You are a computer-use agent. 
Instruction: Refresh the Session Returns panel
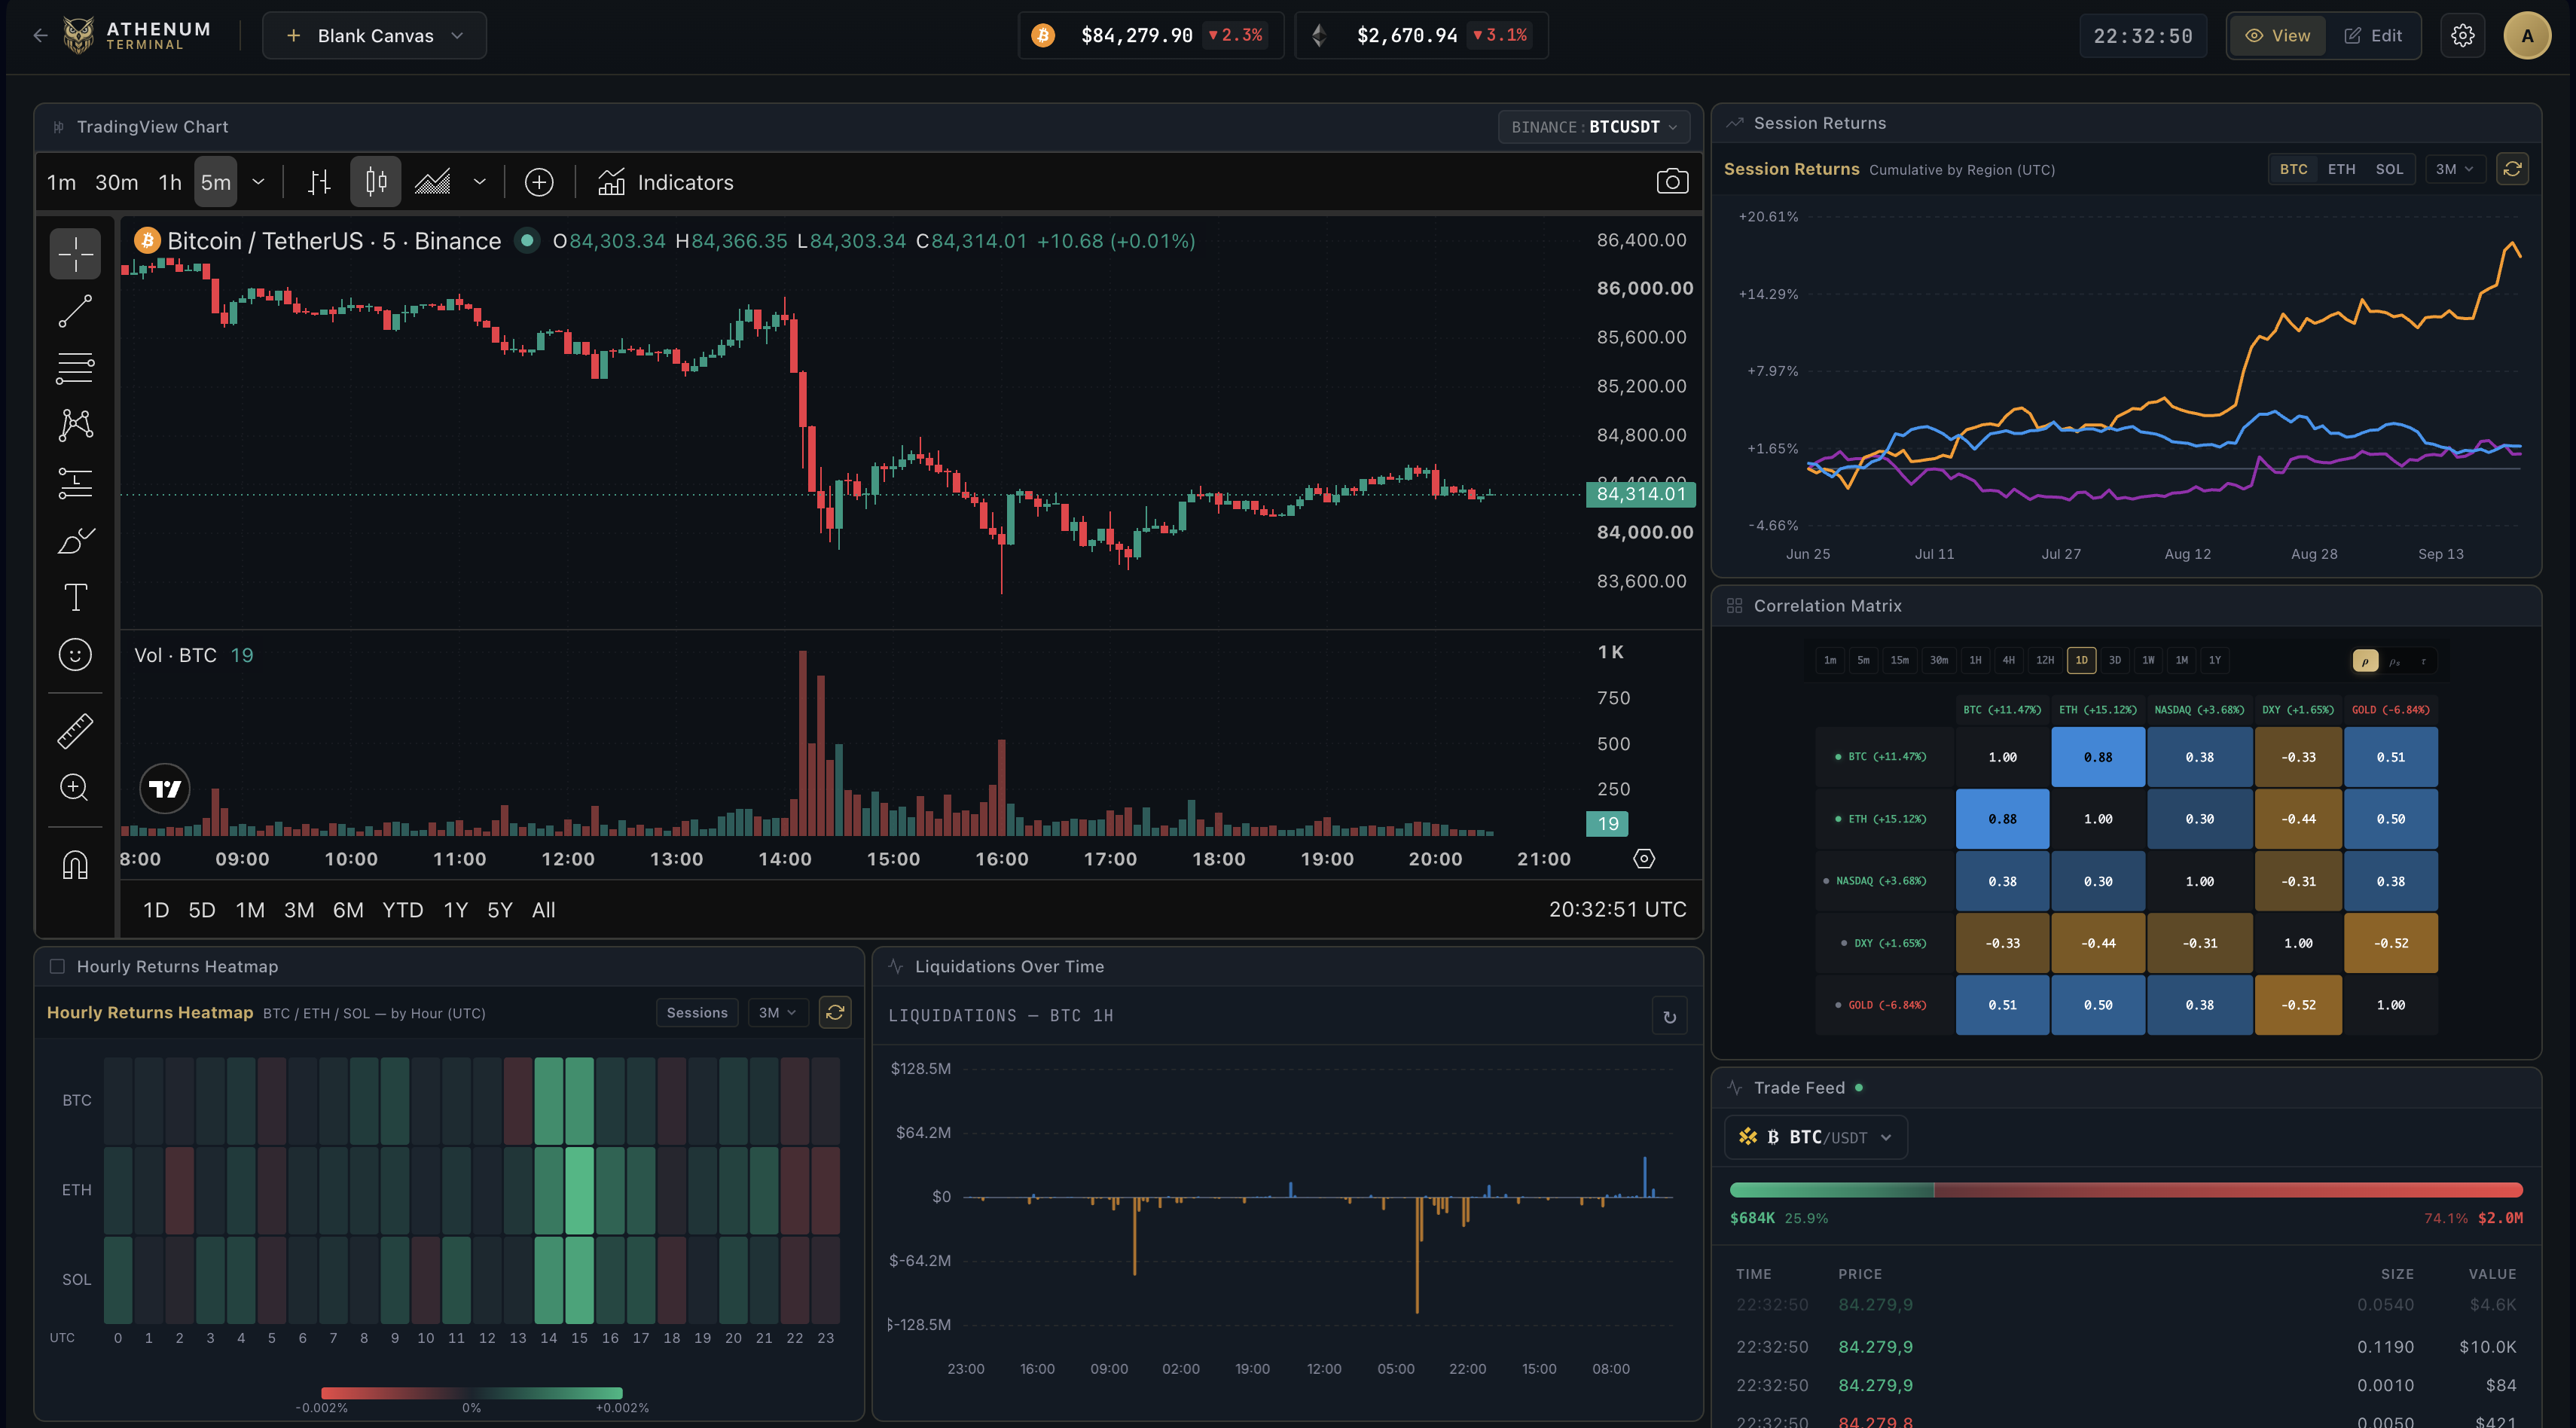coord(2512,169)
